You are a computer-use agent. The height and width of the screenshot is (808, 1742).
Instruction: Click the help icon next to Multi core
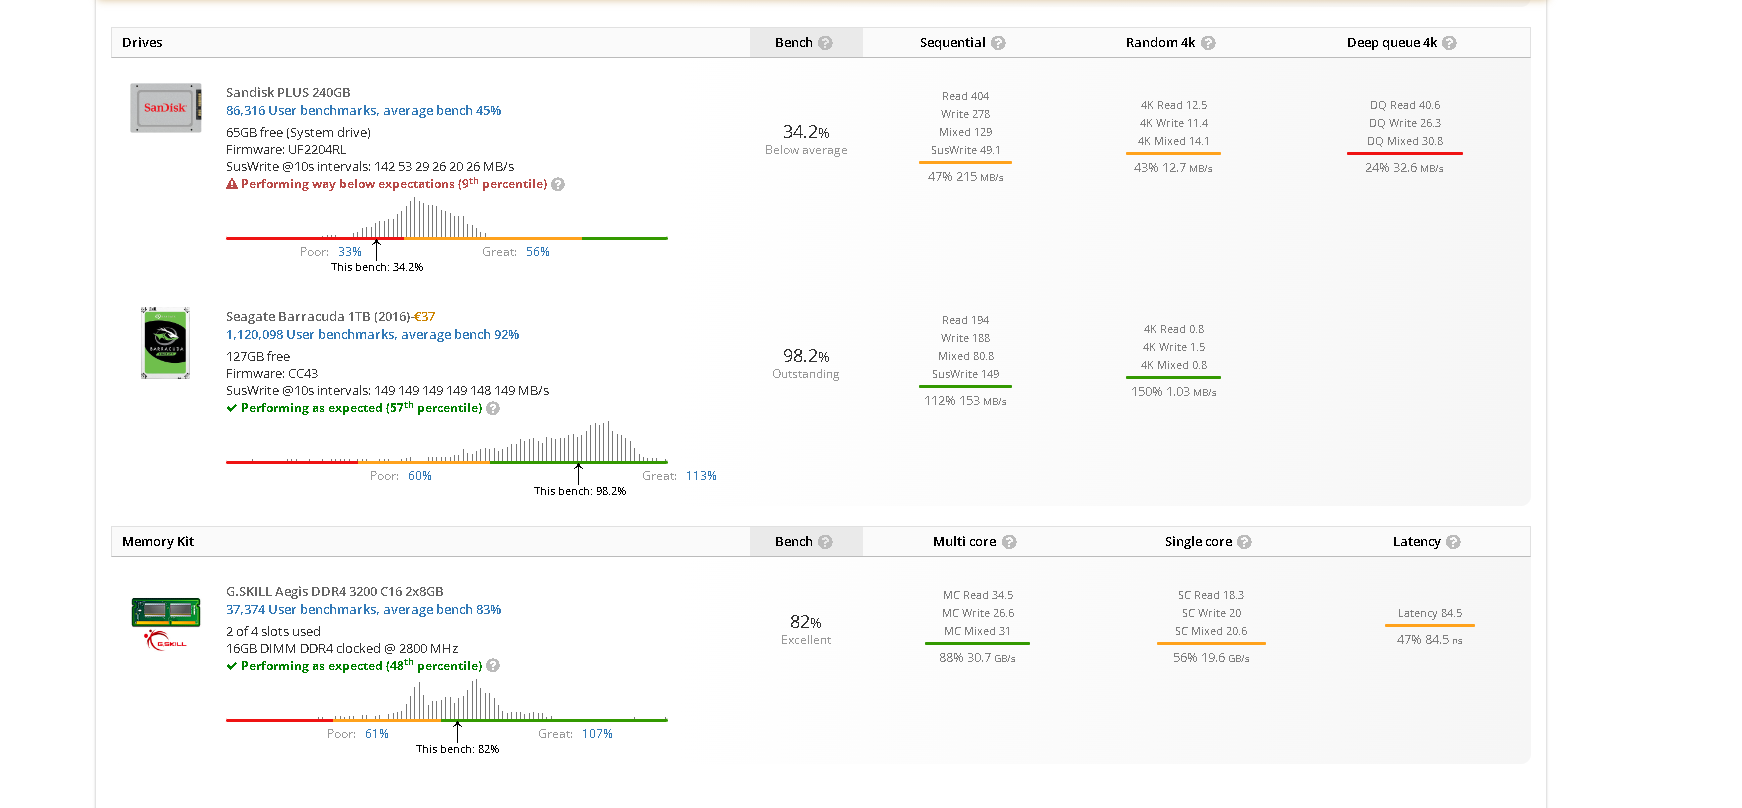click(1009, 542)
